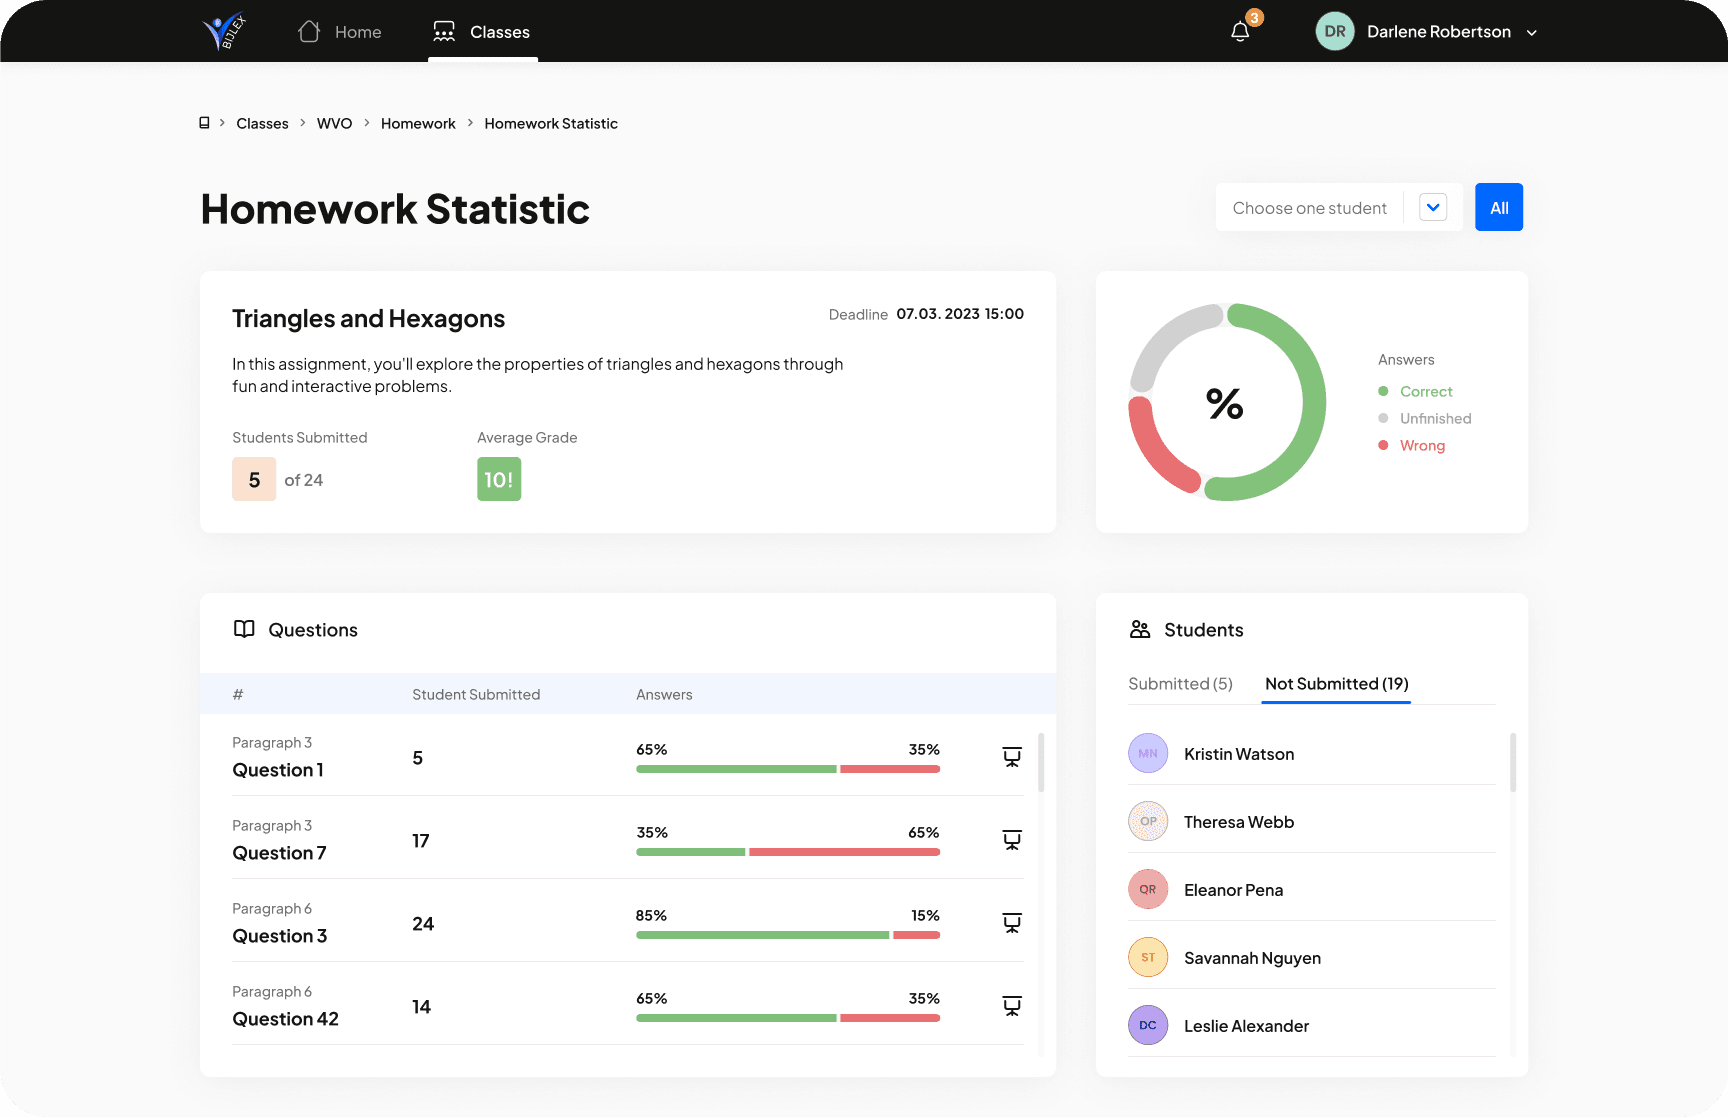Click the DR user avatar
The image size is (1729, 1118).
1335,31
